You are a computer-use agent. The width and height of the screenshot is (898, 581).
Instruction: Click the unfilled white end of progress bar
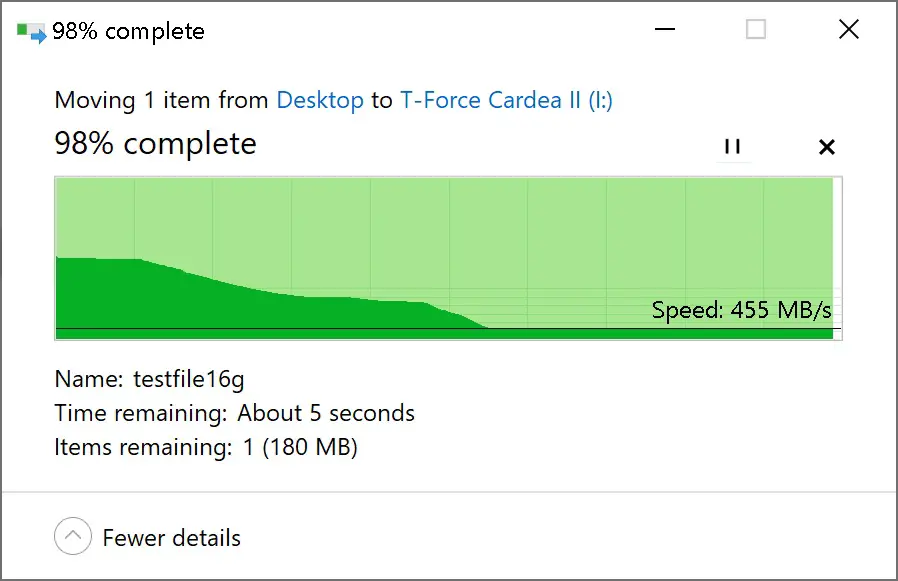click(837, 258)
